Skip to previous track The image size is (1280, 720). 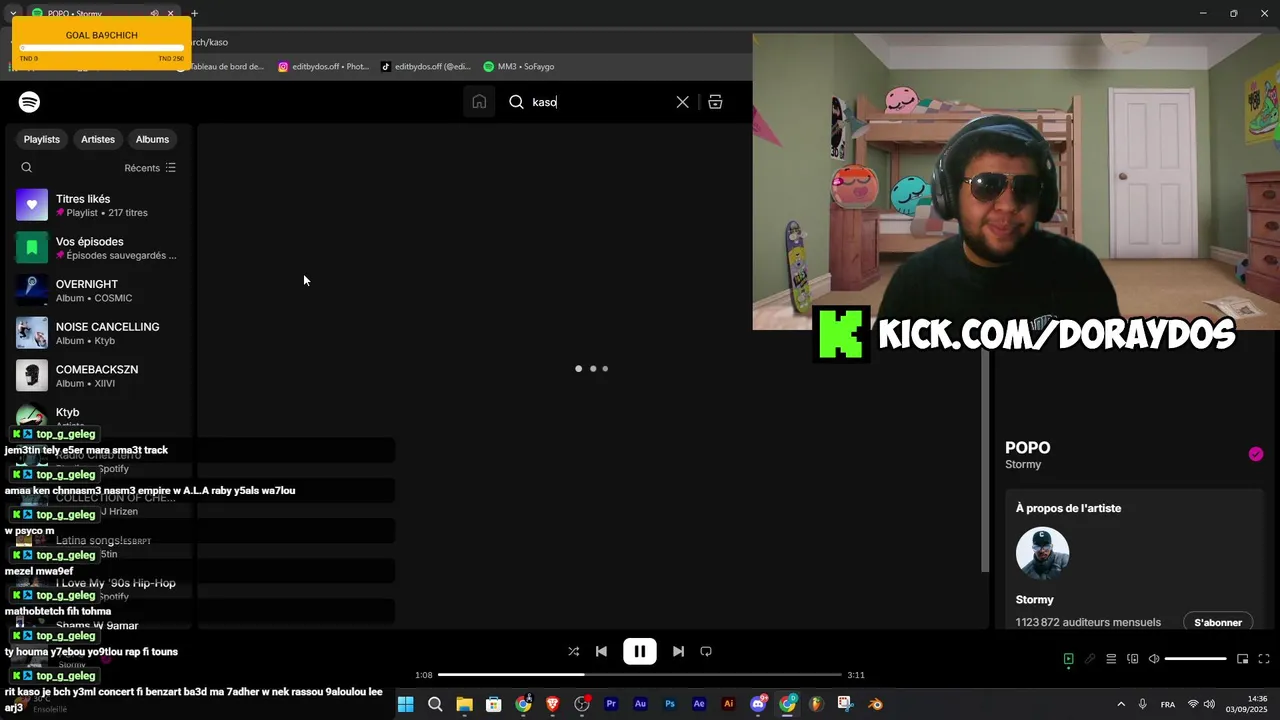601,651
